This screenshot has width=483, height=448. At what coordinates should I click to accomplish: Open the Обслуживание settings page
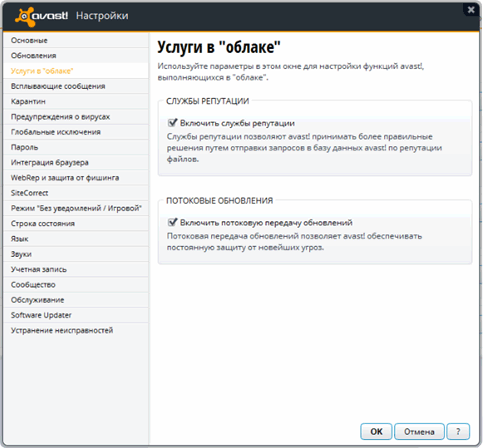(76, 300)
